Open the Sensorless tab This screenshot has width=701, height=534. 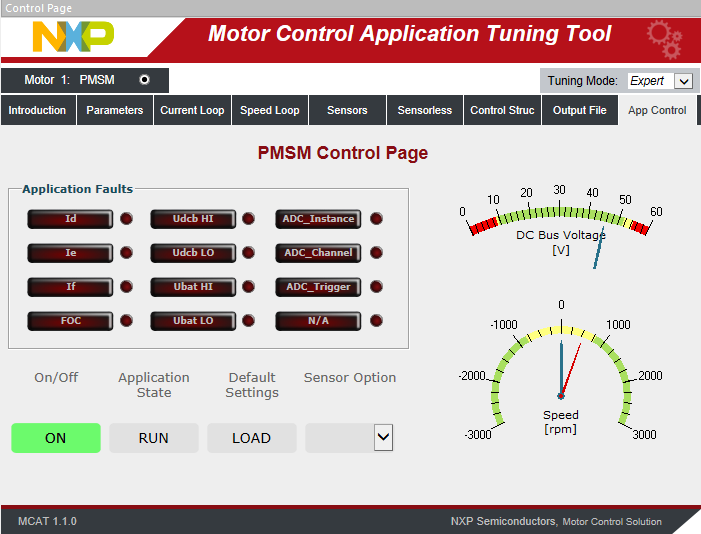[x=425, y=110]
